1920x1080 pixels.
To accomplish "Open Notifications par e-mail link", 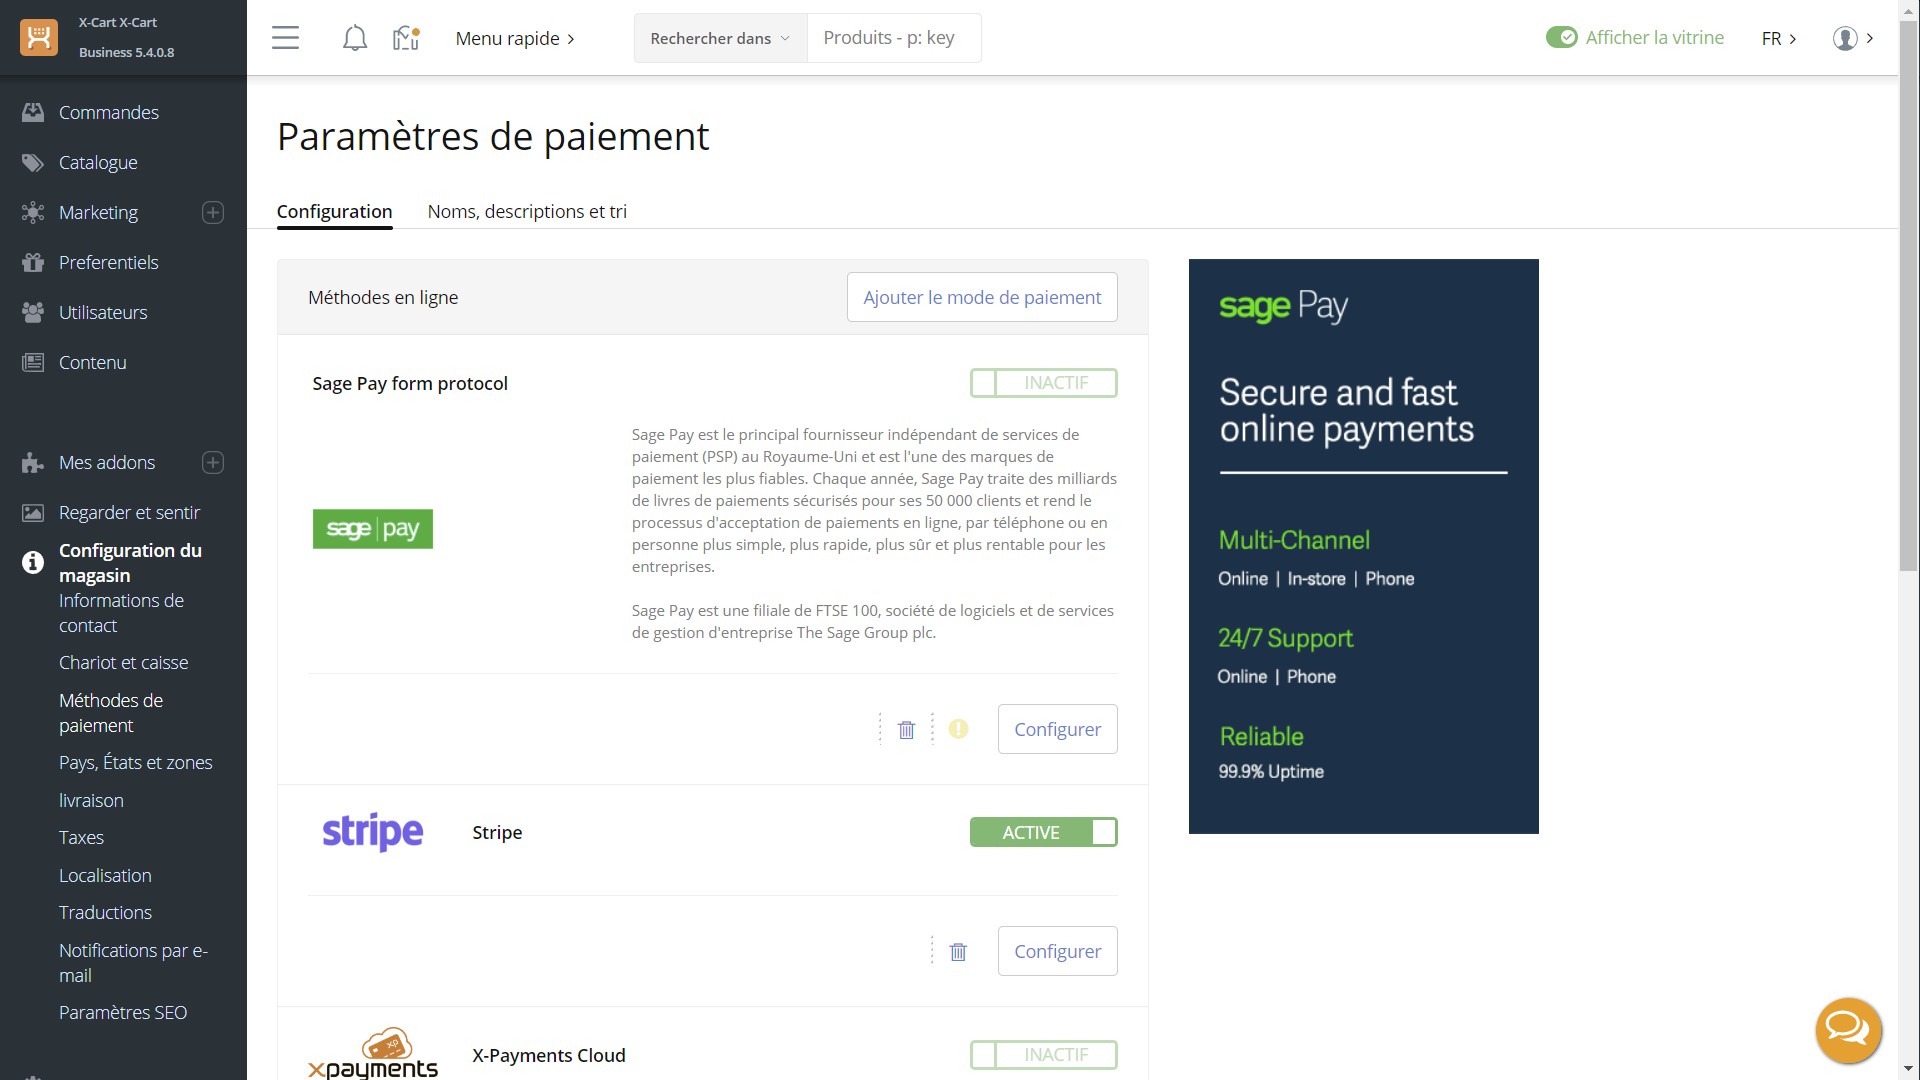I will (x=133, y=962).
